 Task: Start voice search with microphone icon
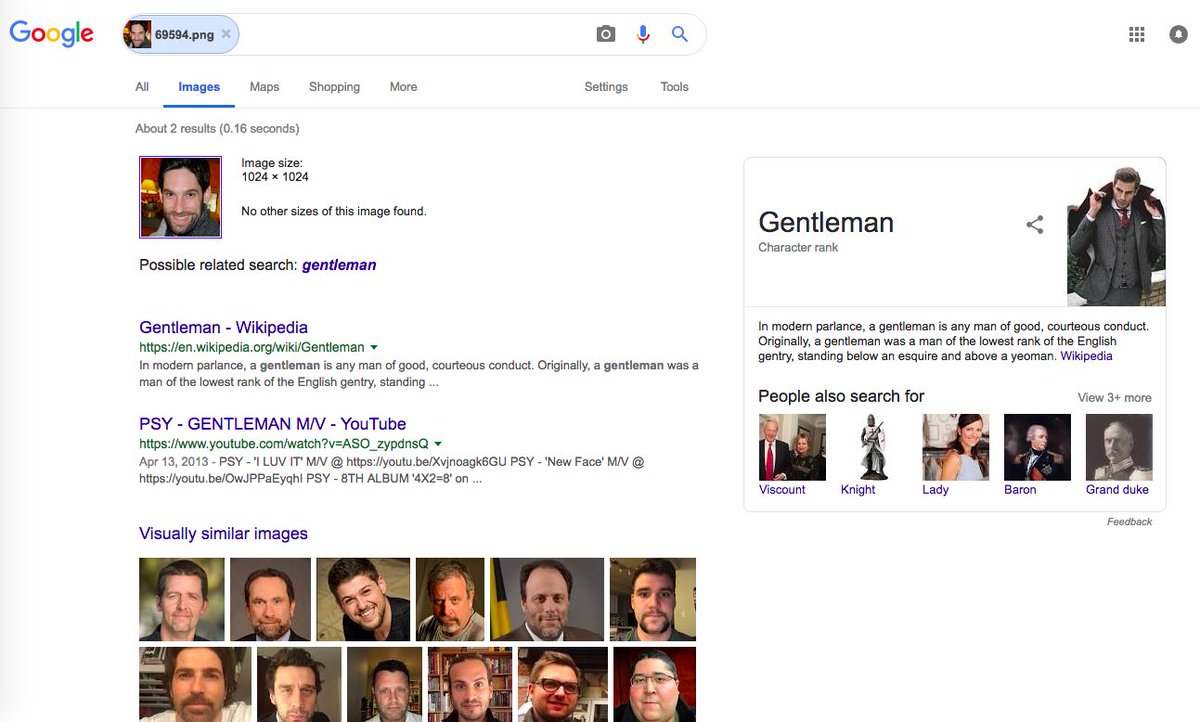(x=643, y=34)
